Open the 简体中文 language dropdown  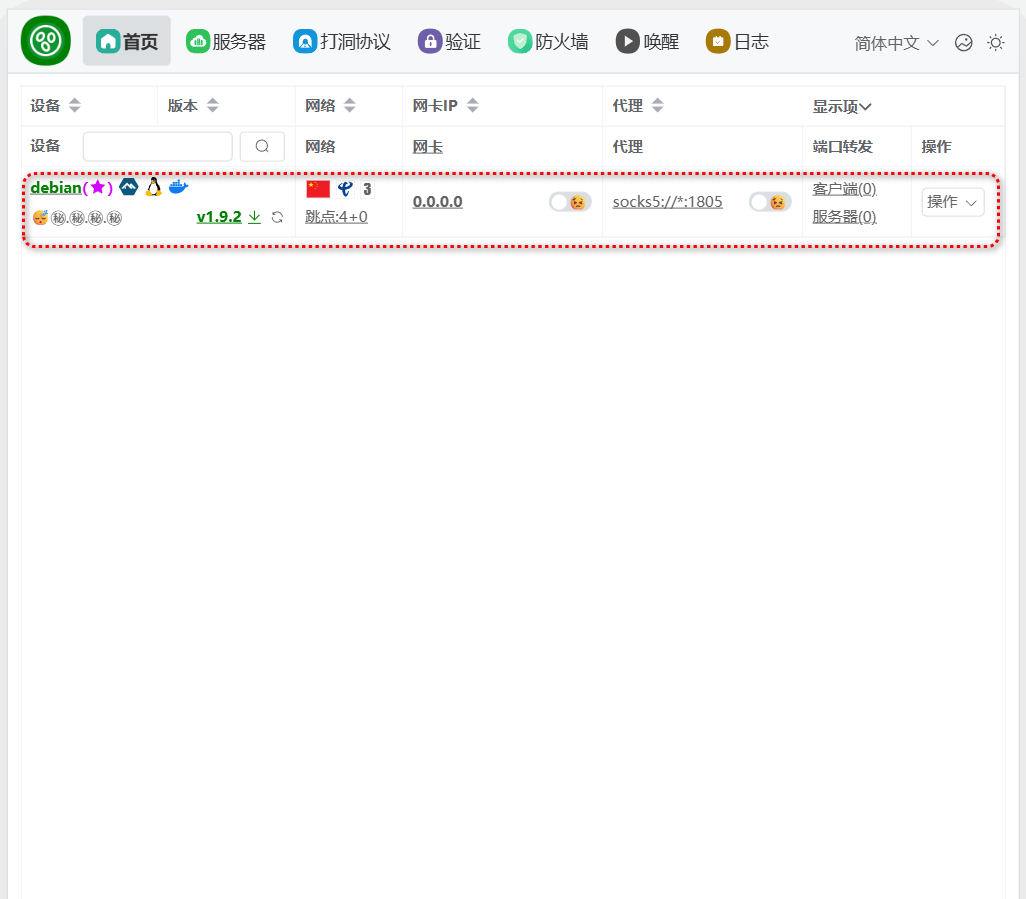896,43
